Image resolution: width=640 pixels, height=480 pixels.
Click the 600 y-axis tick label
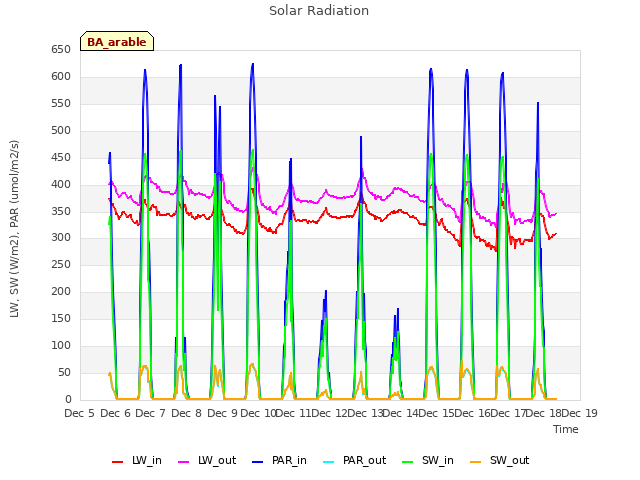(61, 77)
